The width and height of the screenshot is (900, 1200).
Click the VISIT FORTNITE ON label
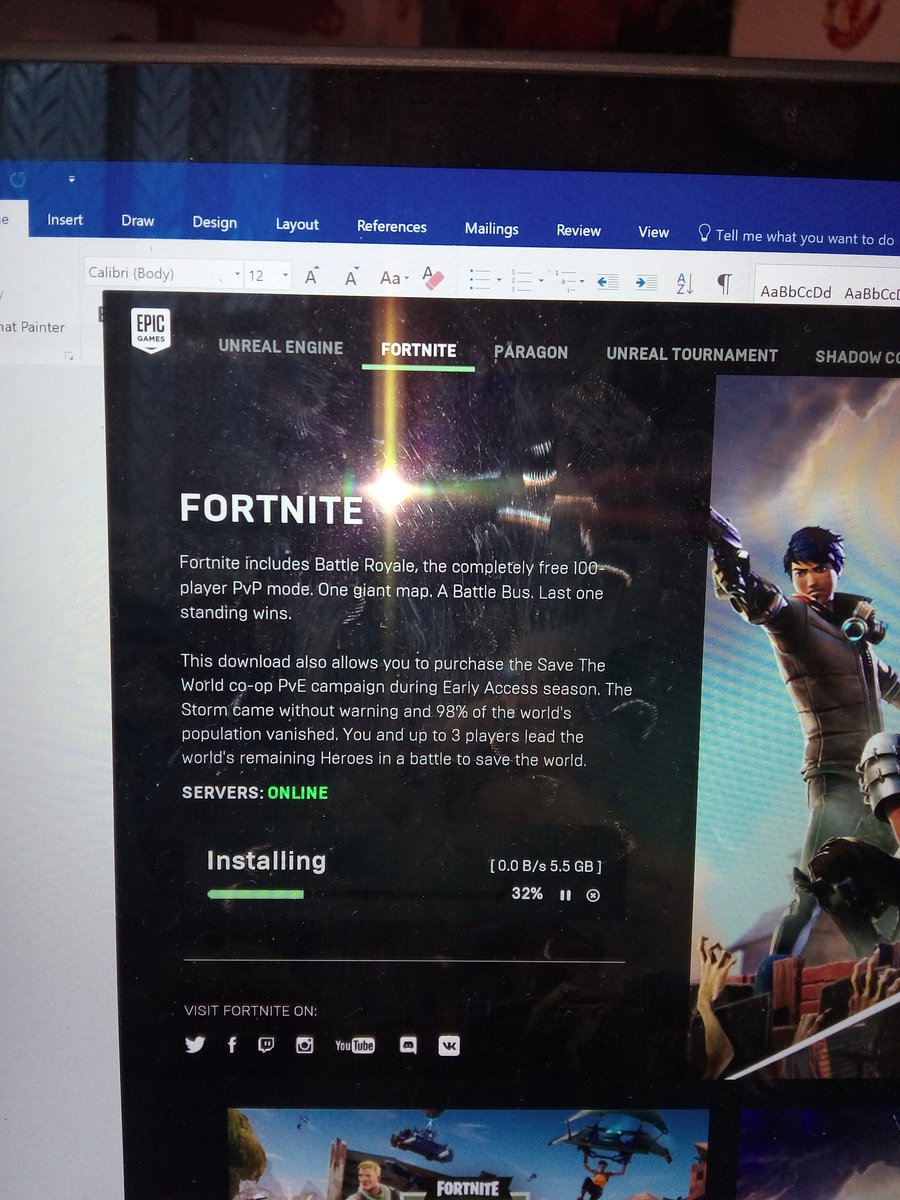point(251,1010)
